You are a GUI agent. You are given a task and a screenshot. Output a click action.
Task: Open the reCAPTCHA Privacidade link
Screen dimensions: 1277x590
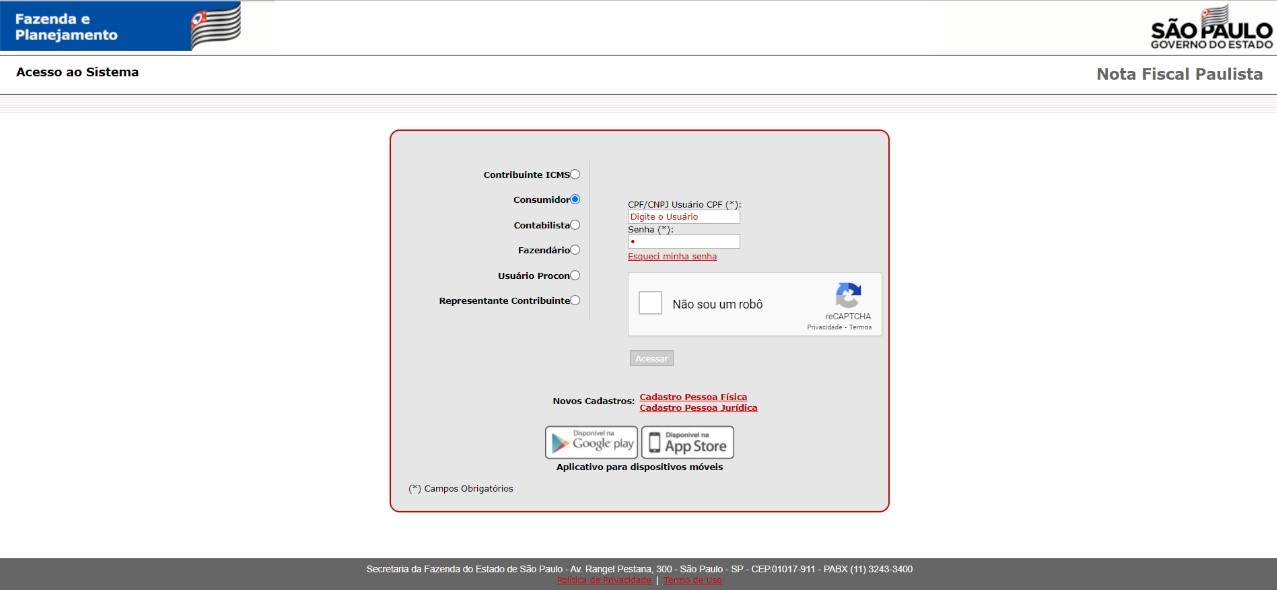[x=824, y=327]
